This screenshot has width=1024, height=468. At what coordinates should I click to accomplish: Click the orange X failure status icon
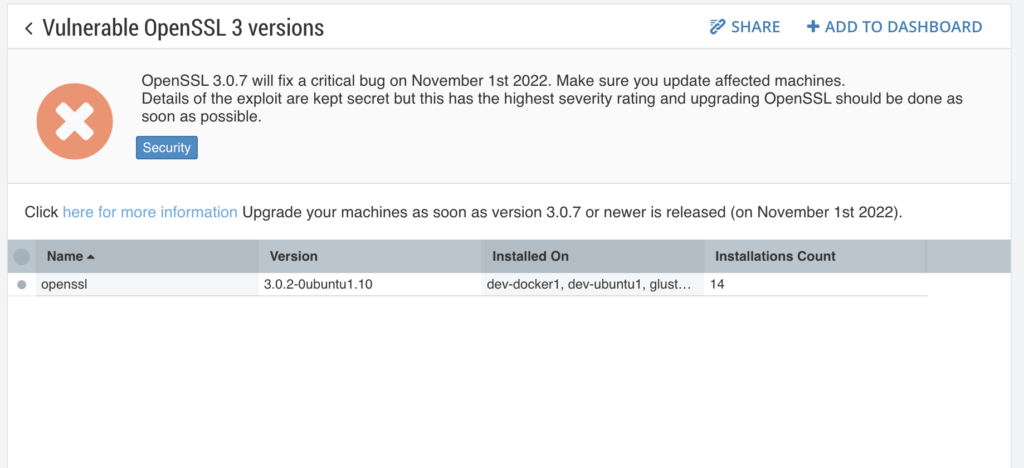74,121
